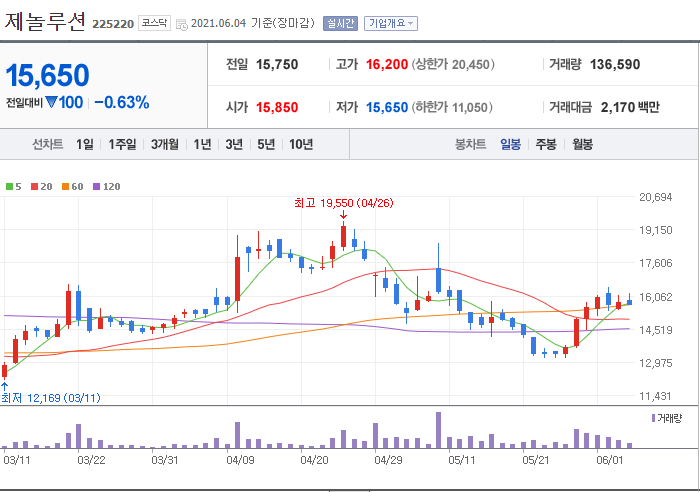Click the orange 60-day moving average swatch
The image size is (700, 492).
[x=66, y=187]
